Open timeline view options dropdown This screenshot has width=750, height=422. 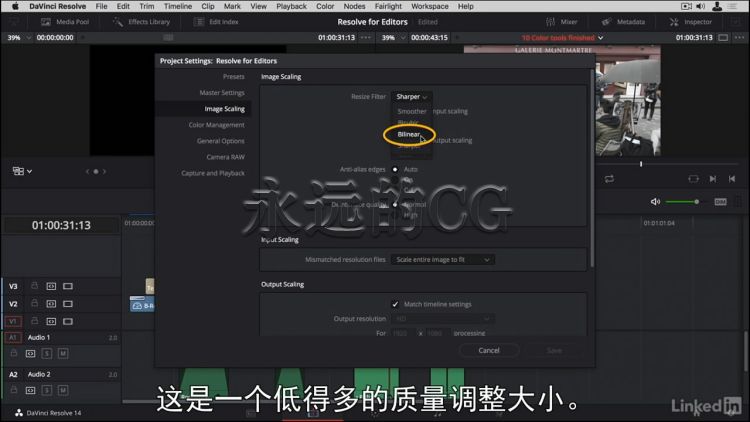coord(22,171)
